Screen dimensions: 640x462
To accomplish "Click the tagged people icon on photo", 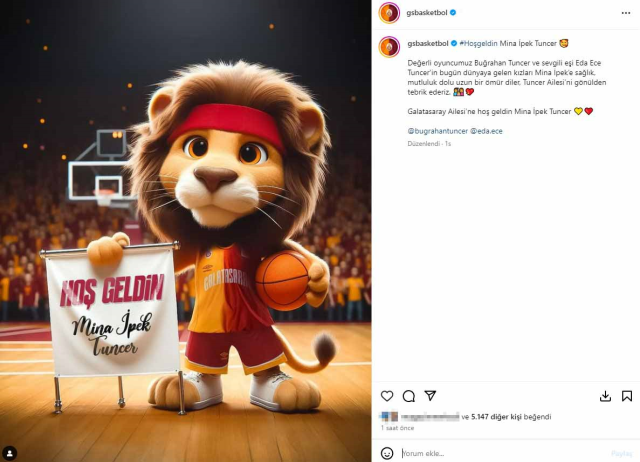I will tap(10, 452).
